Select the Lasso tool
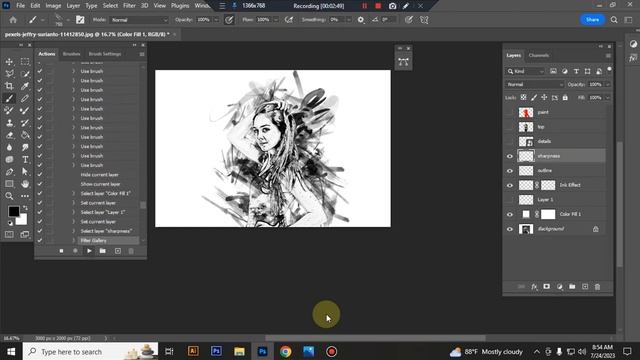The height and width of the screenshot is (360, 640). 9,74
